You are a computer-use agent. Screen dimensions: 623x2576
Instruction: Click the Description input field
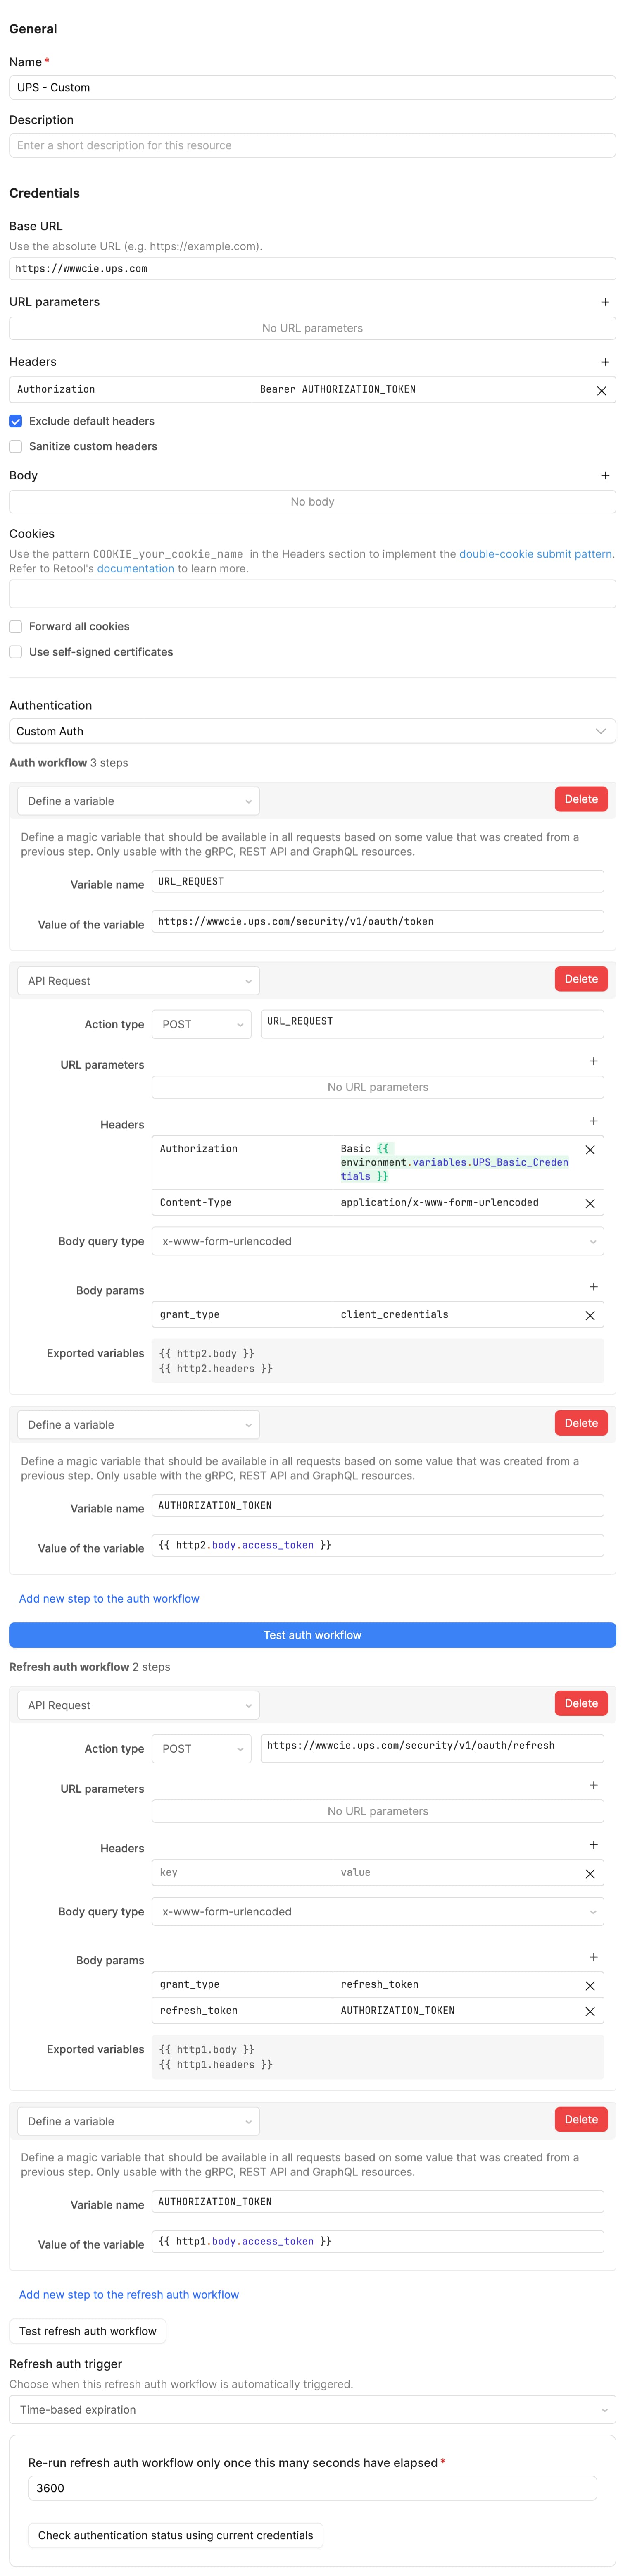(312, 146)
